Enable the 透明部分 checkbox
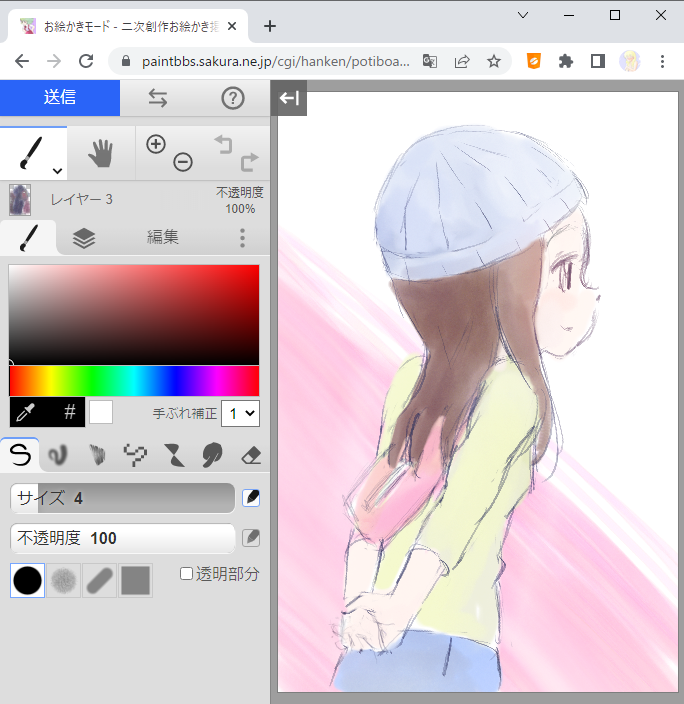 (x=187, y=574)
